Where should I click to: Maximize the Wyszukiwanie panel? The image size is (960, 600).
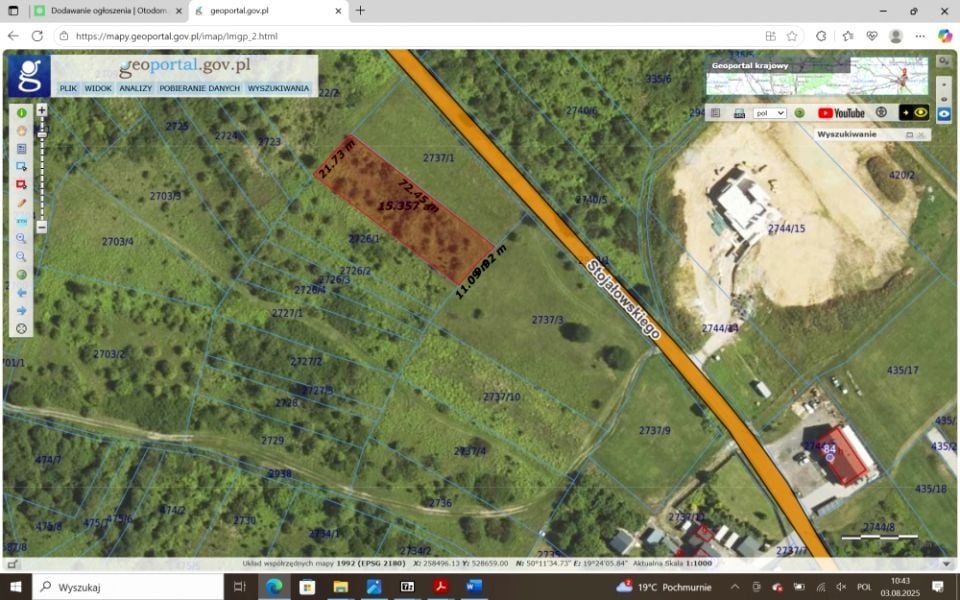click(909, 135)
